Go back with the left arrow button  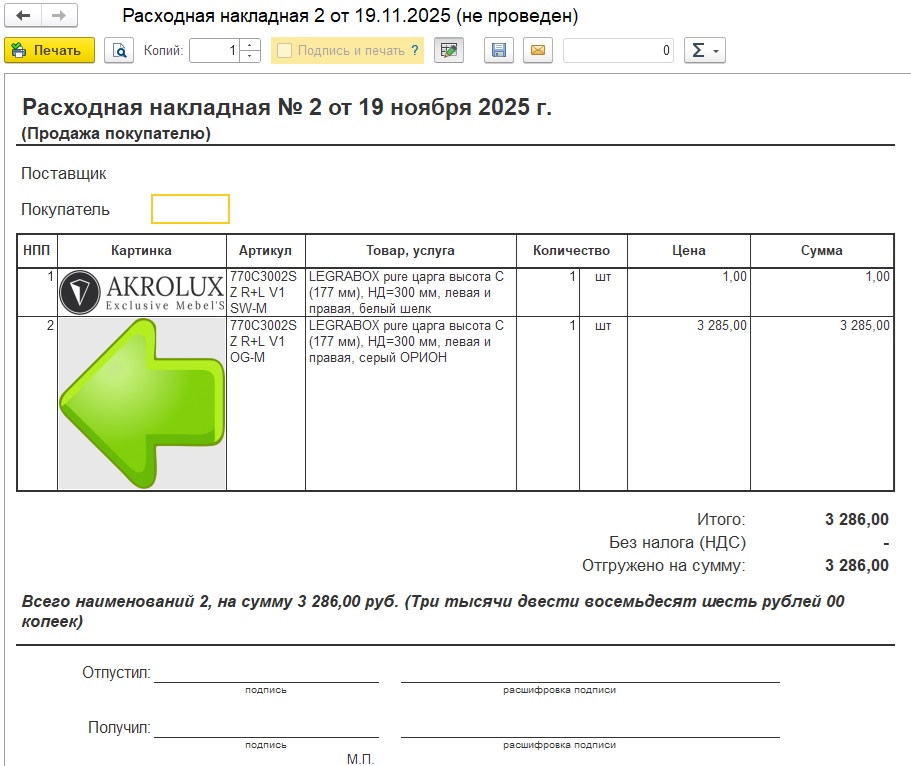(x=23, y=16)
